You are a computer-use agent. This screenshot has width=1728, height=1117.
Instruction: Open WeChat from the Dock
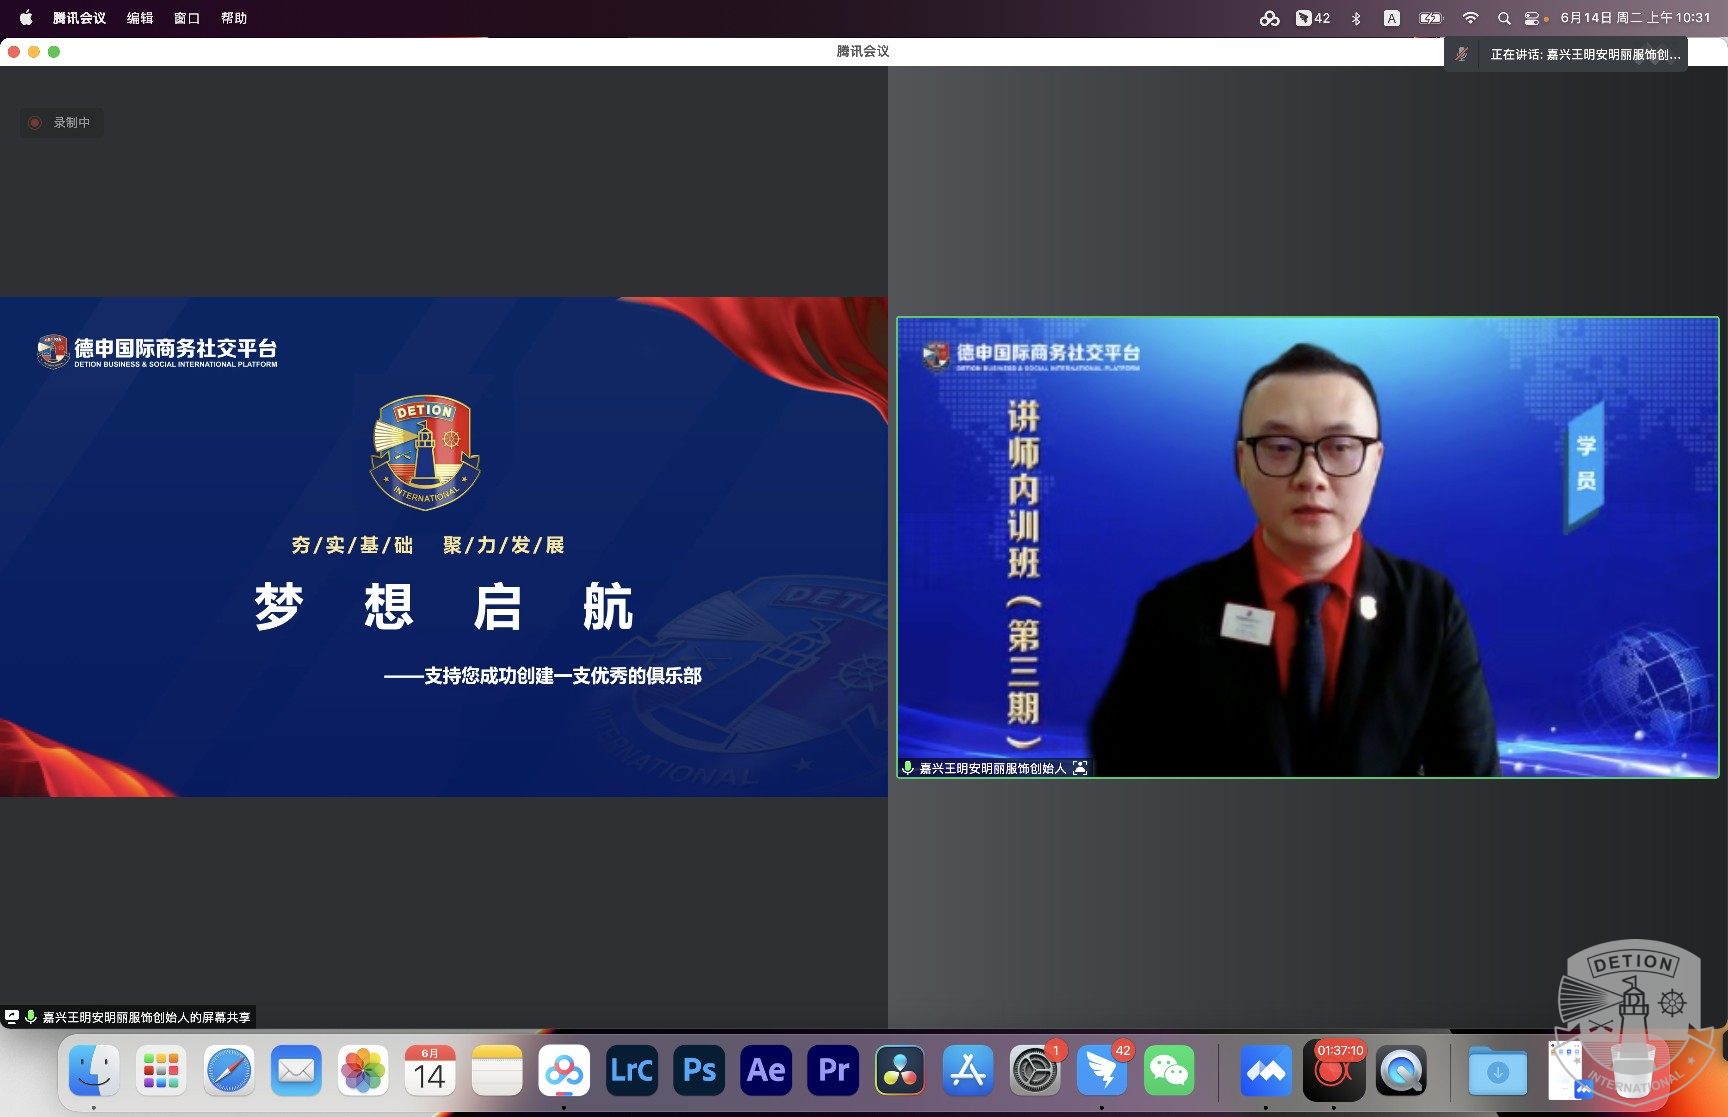tap(1169, 1071)
